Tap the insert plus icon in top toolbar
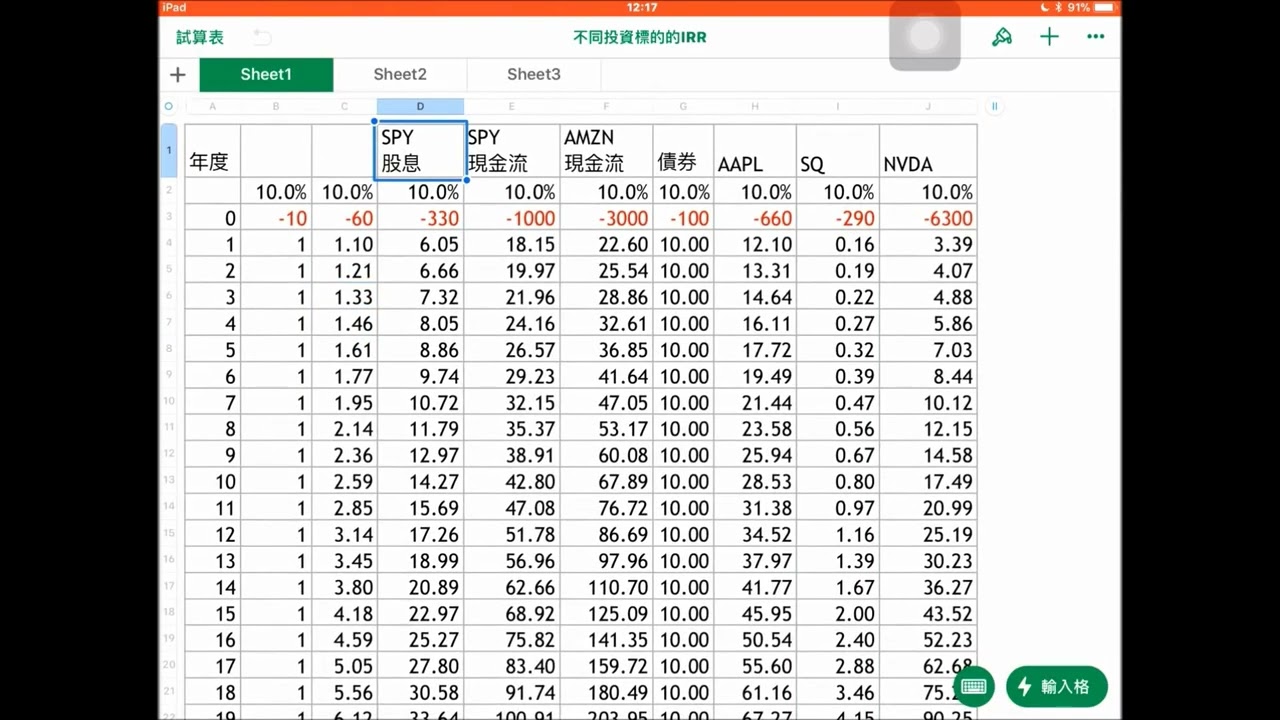The width and height of the screenshot is (1280, 720). pos(1049,37)
